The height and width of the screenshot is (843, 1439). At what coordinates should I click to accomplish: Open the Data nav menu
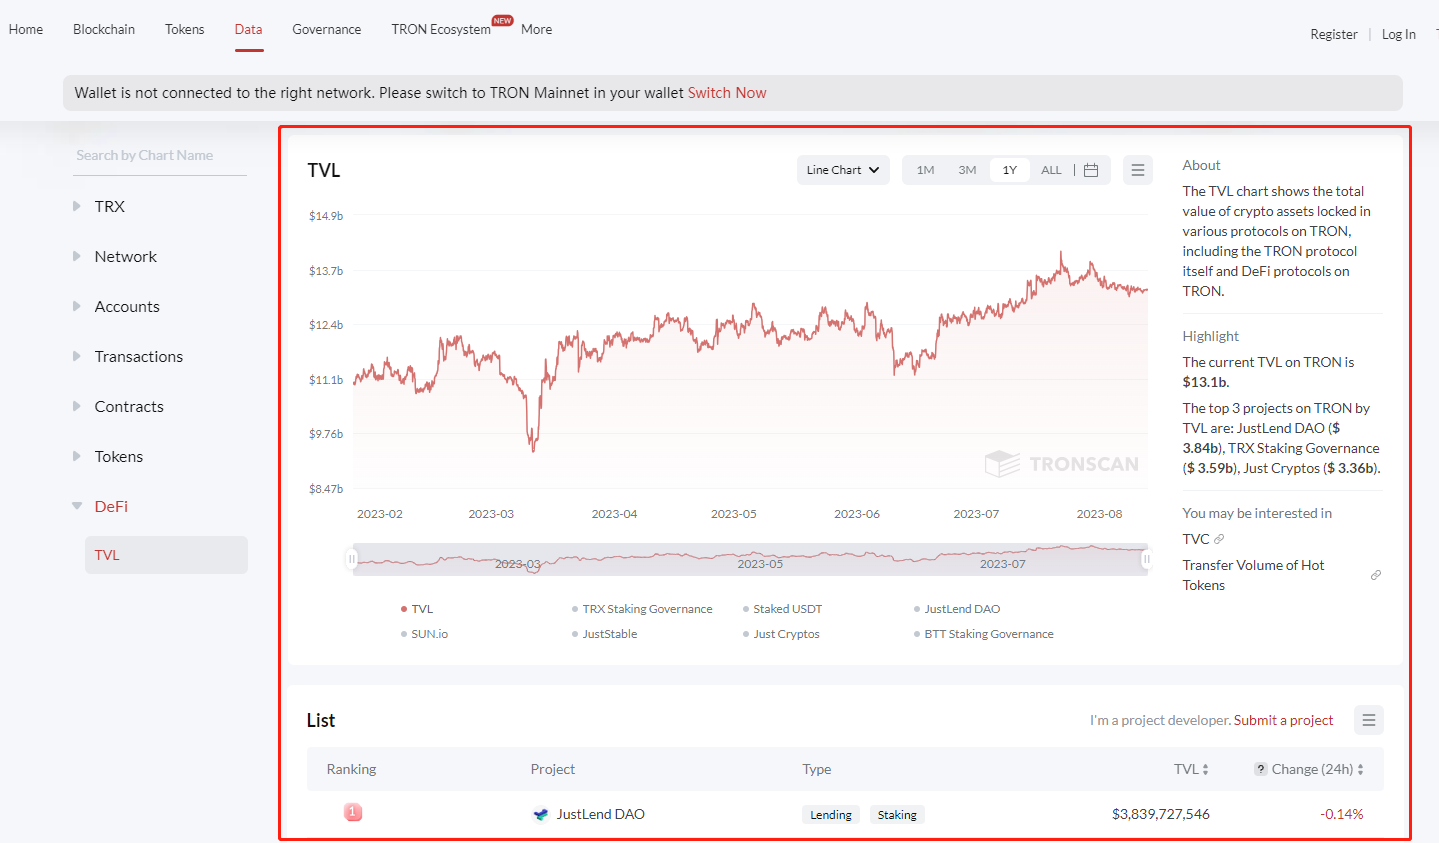tap(248, 29)
